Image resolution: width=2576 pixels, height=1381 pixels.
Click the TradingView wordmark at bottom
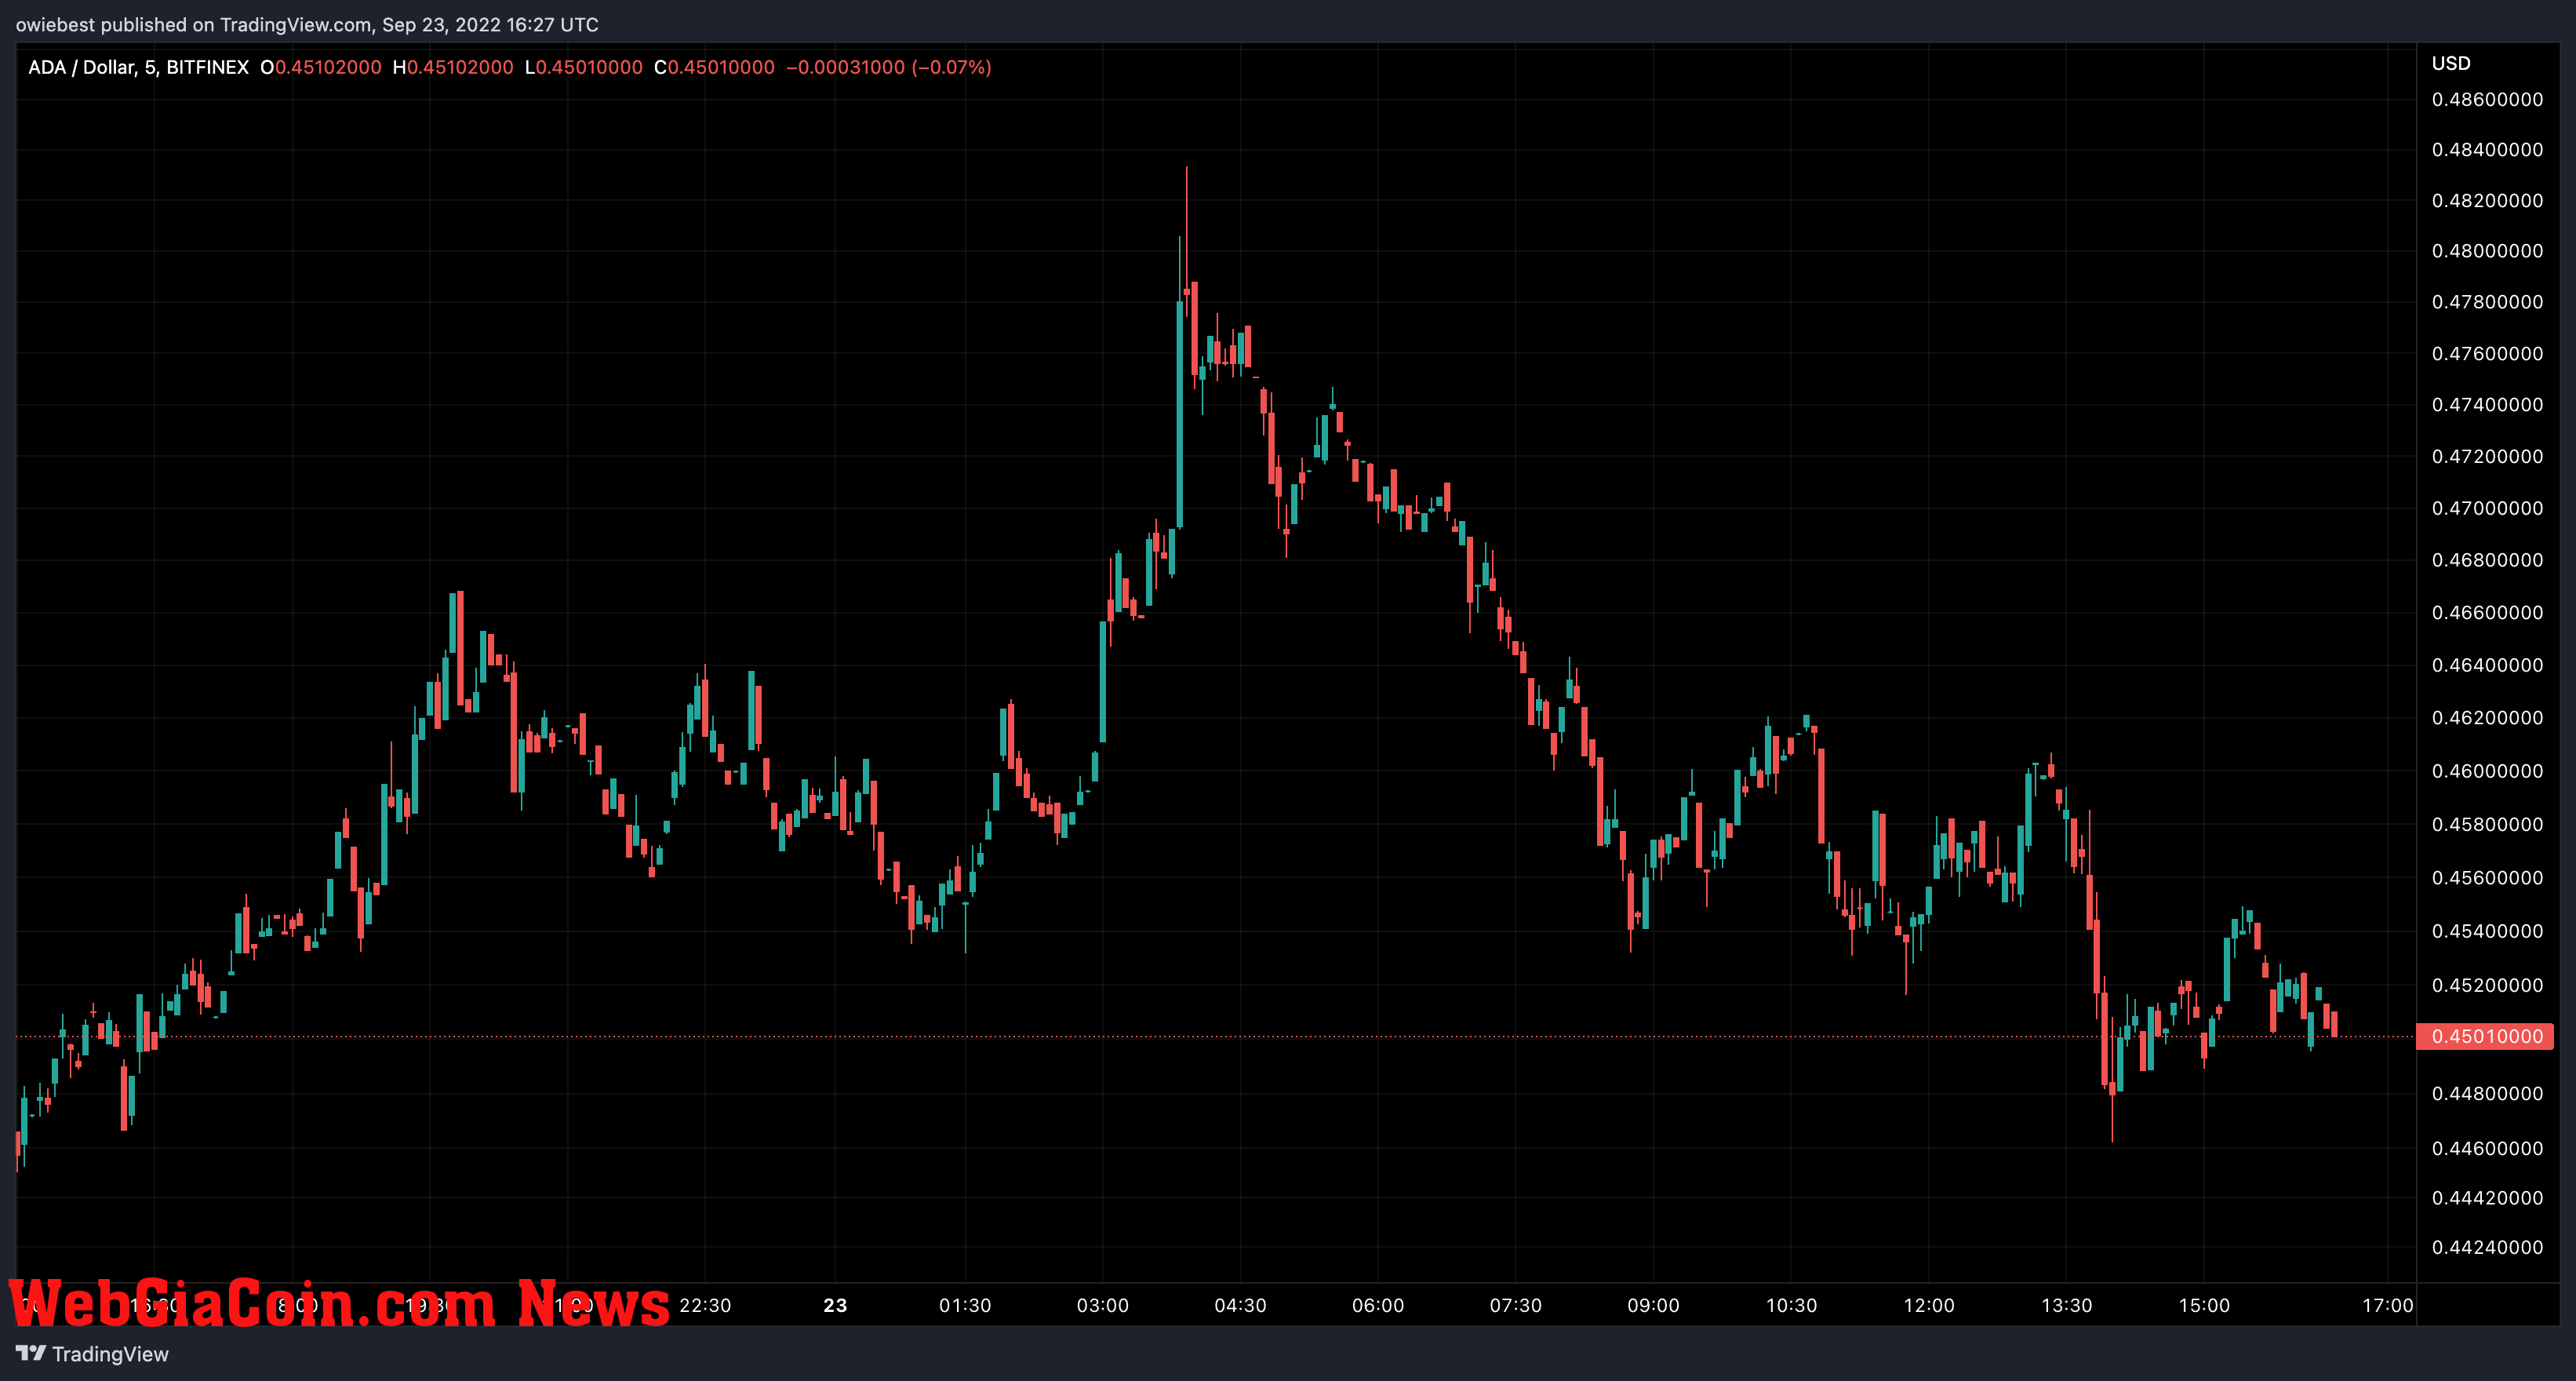(110, 1354)
